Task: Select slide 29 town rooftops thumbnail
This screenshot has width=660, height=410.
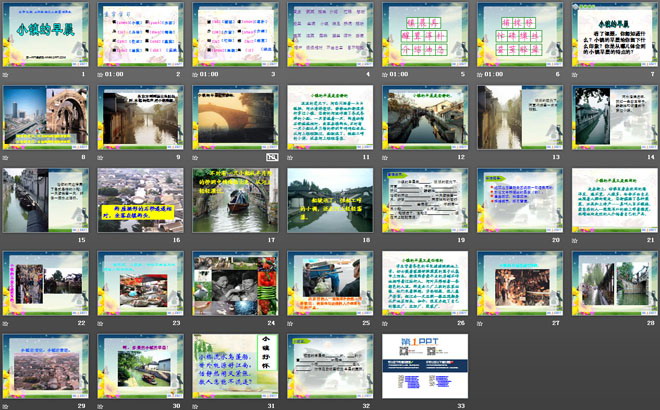Action: click(x=46, y=366)
